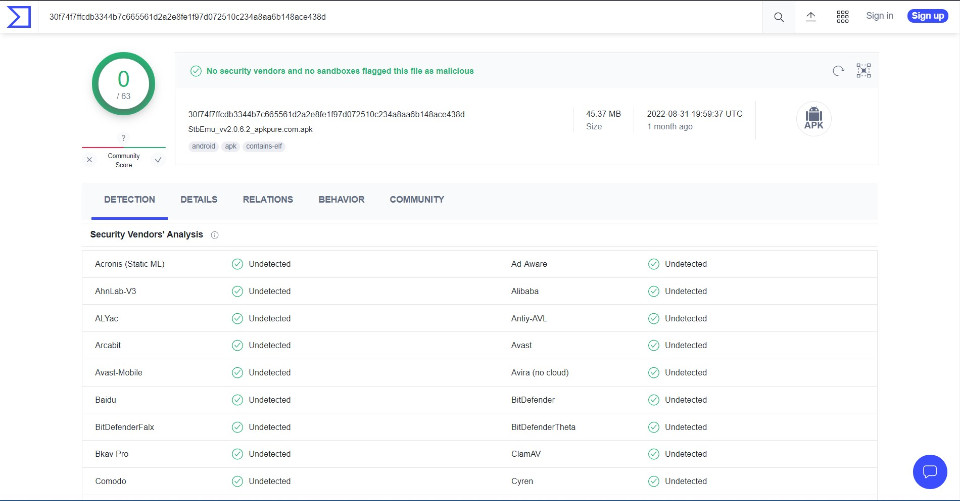Click Undetected check icon for Comodo
The width and height of the screenshot is (960, 501).
[x=238, y=481]
